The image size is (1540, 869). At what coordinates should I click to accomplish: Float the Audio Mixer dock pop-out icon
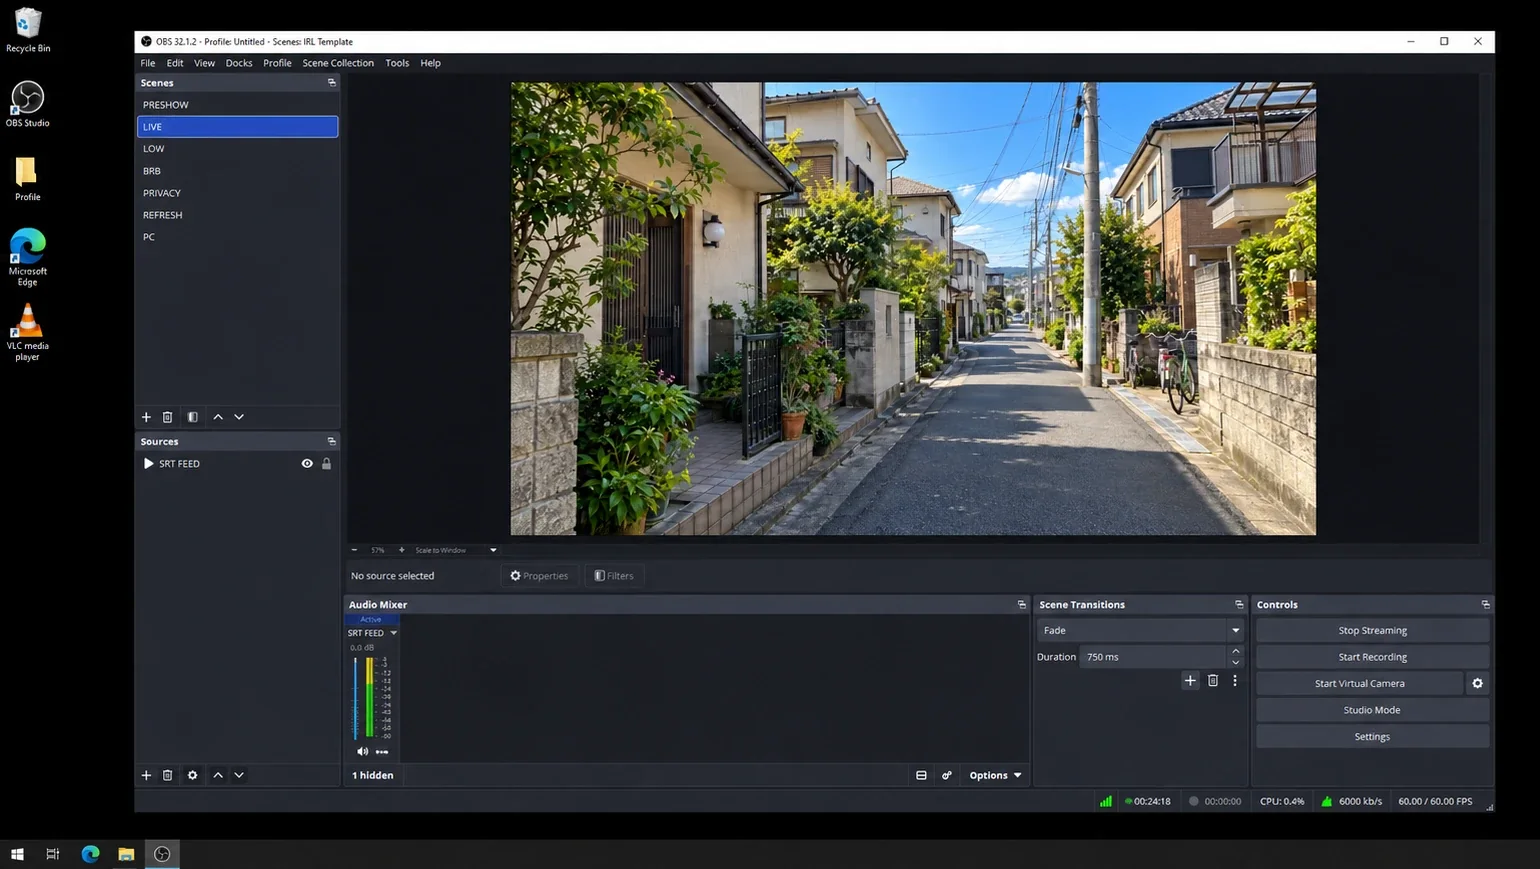tap(1022, 605)
